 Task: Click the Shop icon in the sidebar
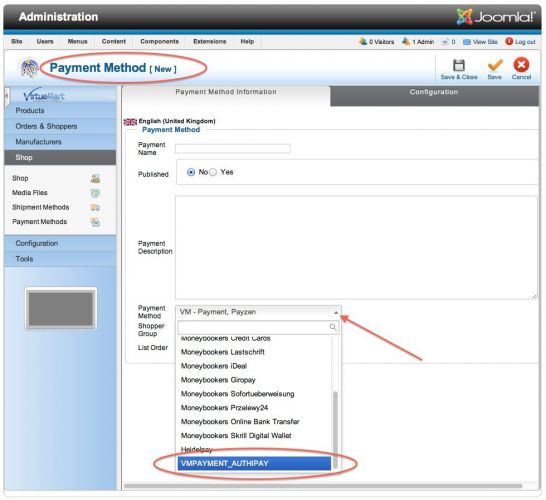(x=95, y=178)
